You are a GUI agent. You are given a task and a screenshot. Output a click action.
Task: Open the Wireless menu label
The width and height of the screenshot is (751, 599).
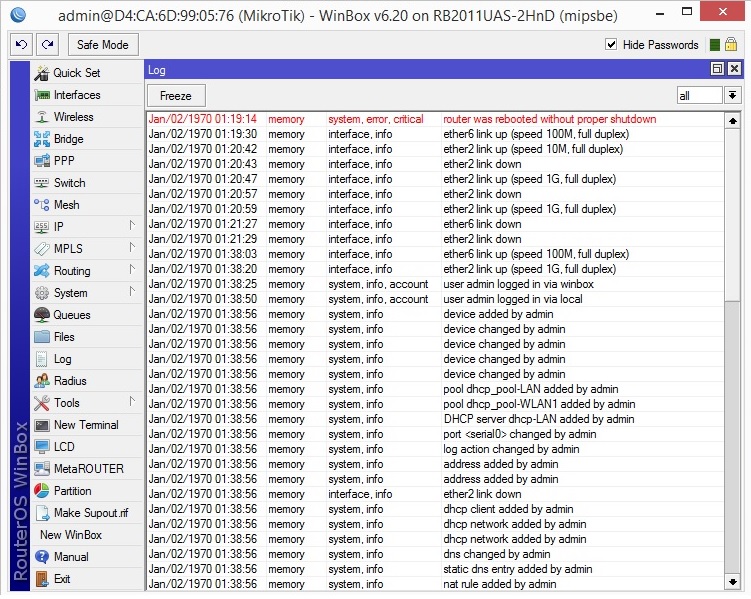[x=74, y=117]
